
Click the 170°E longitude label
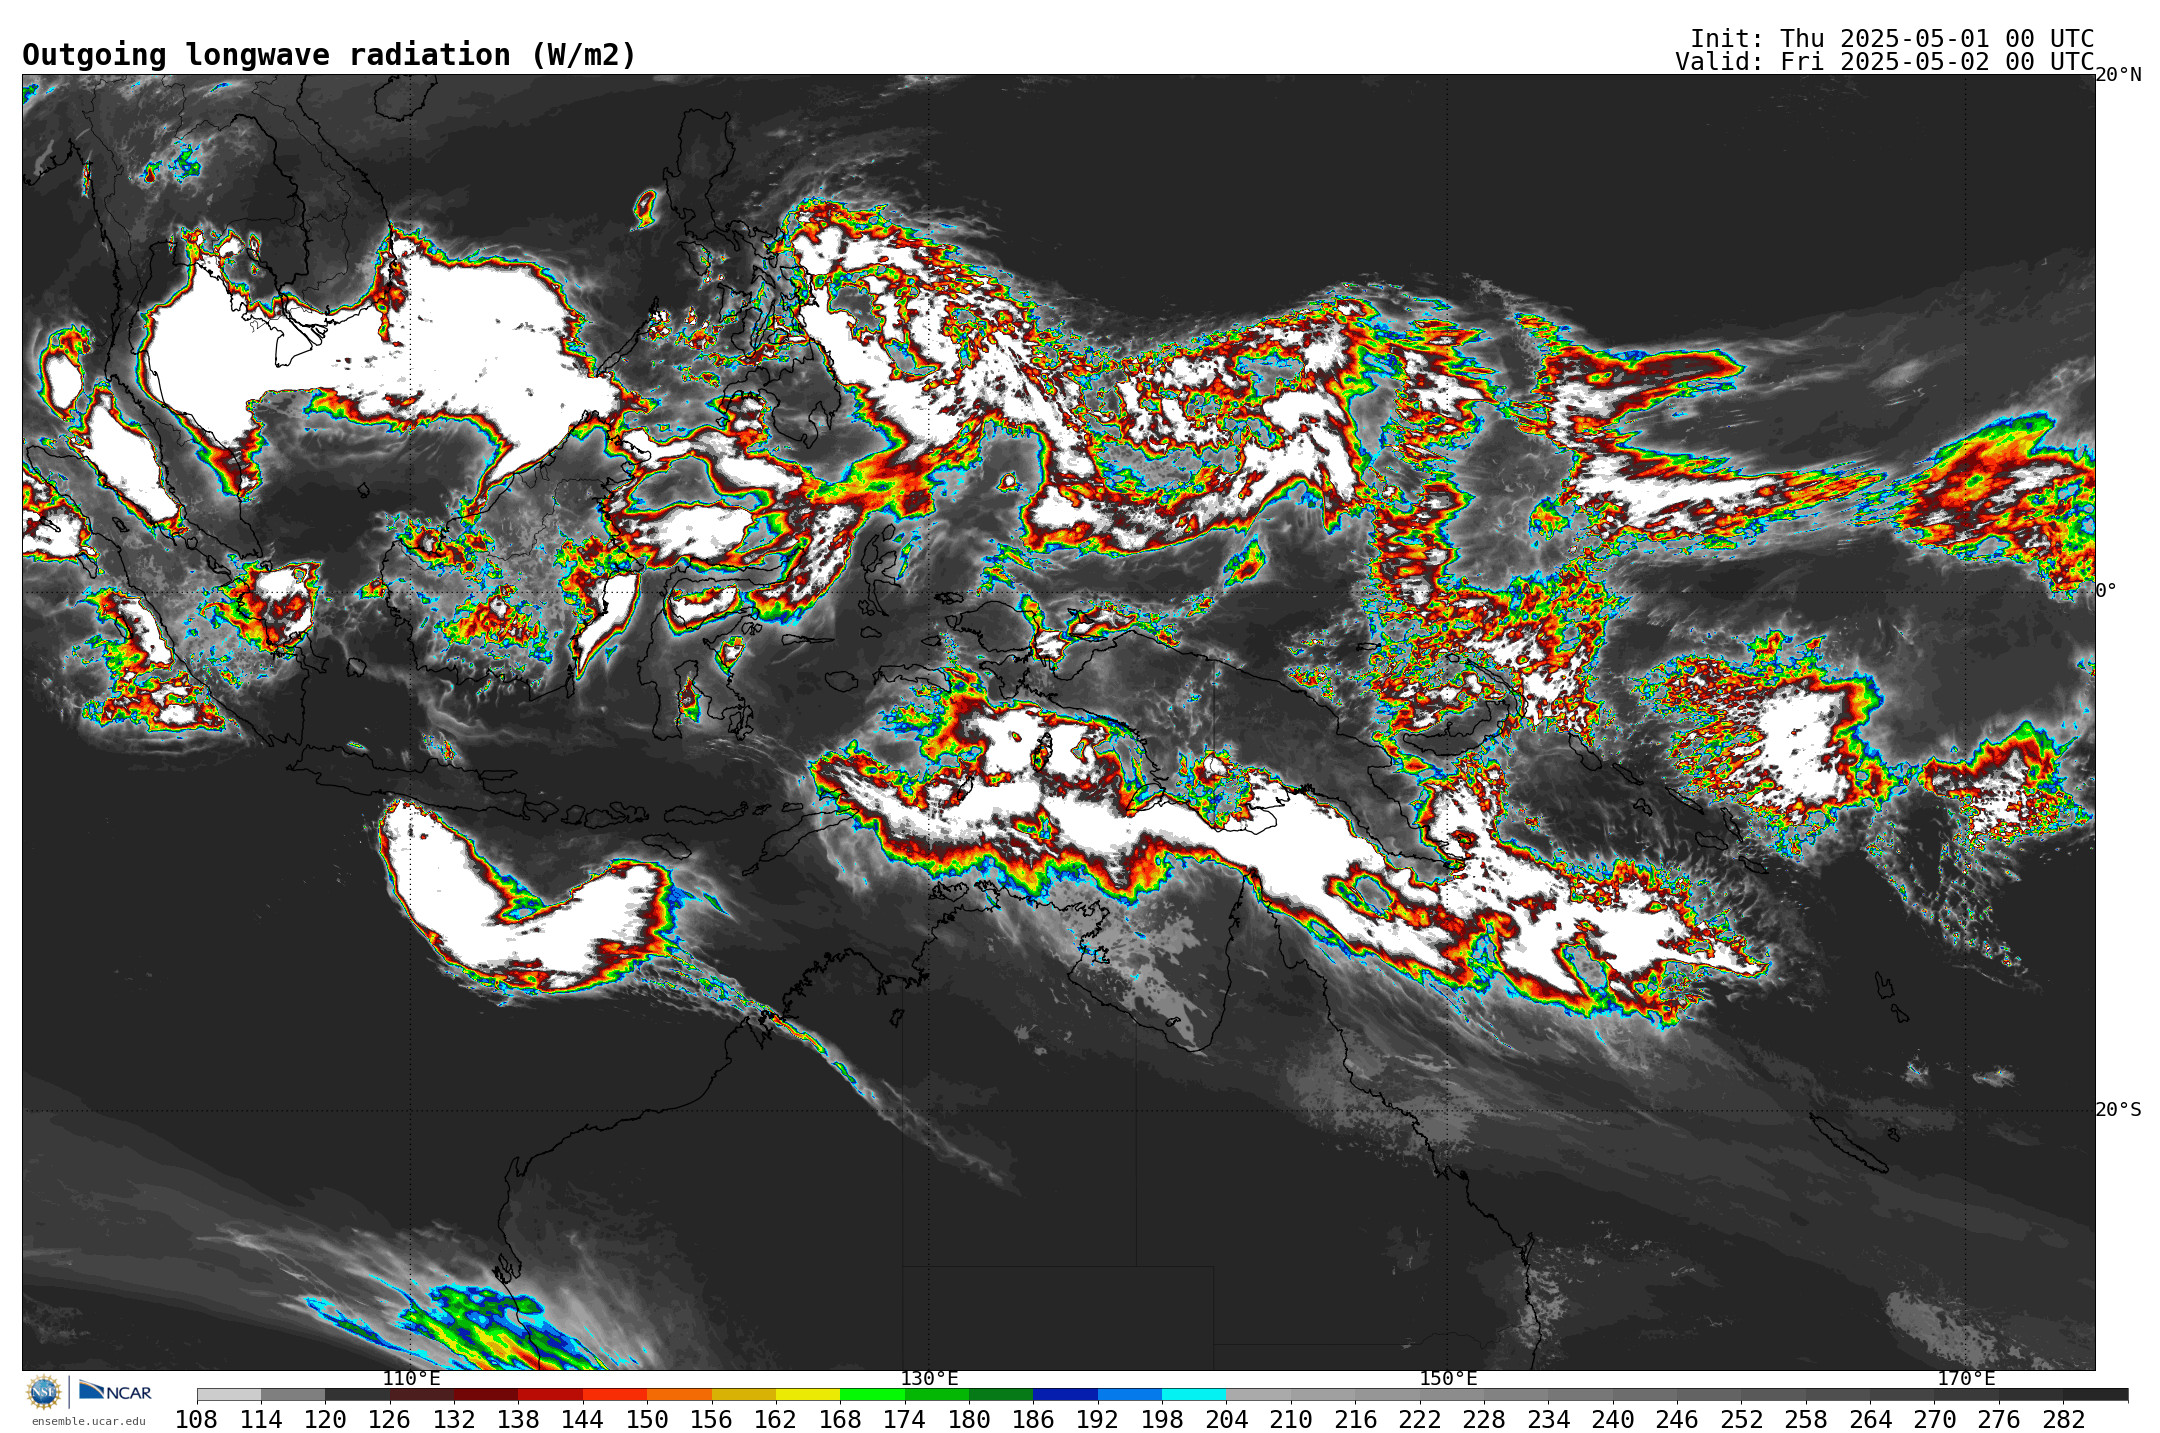pos(1966,1379)
